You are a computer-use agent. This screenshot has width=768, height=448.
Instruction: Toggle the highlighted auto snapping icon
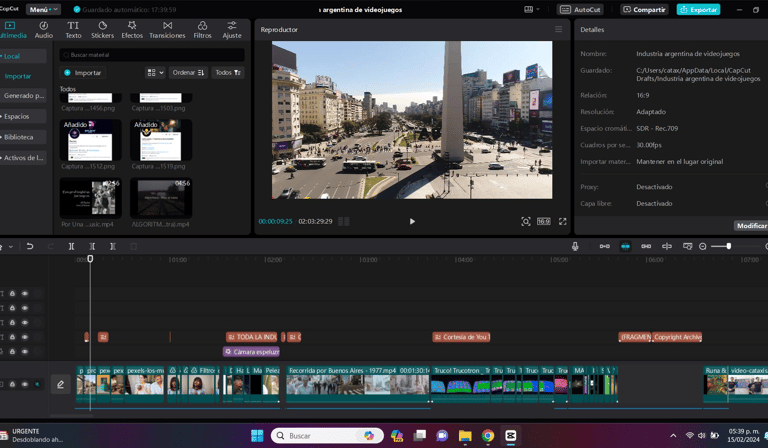pyautogui.click(x=625, y=246)
